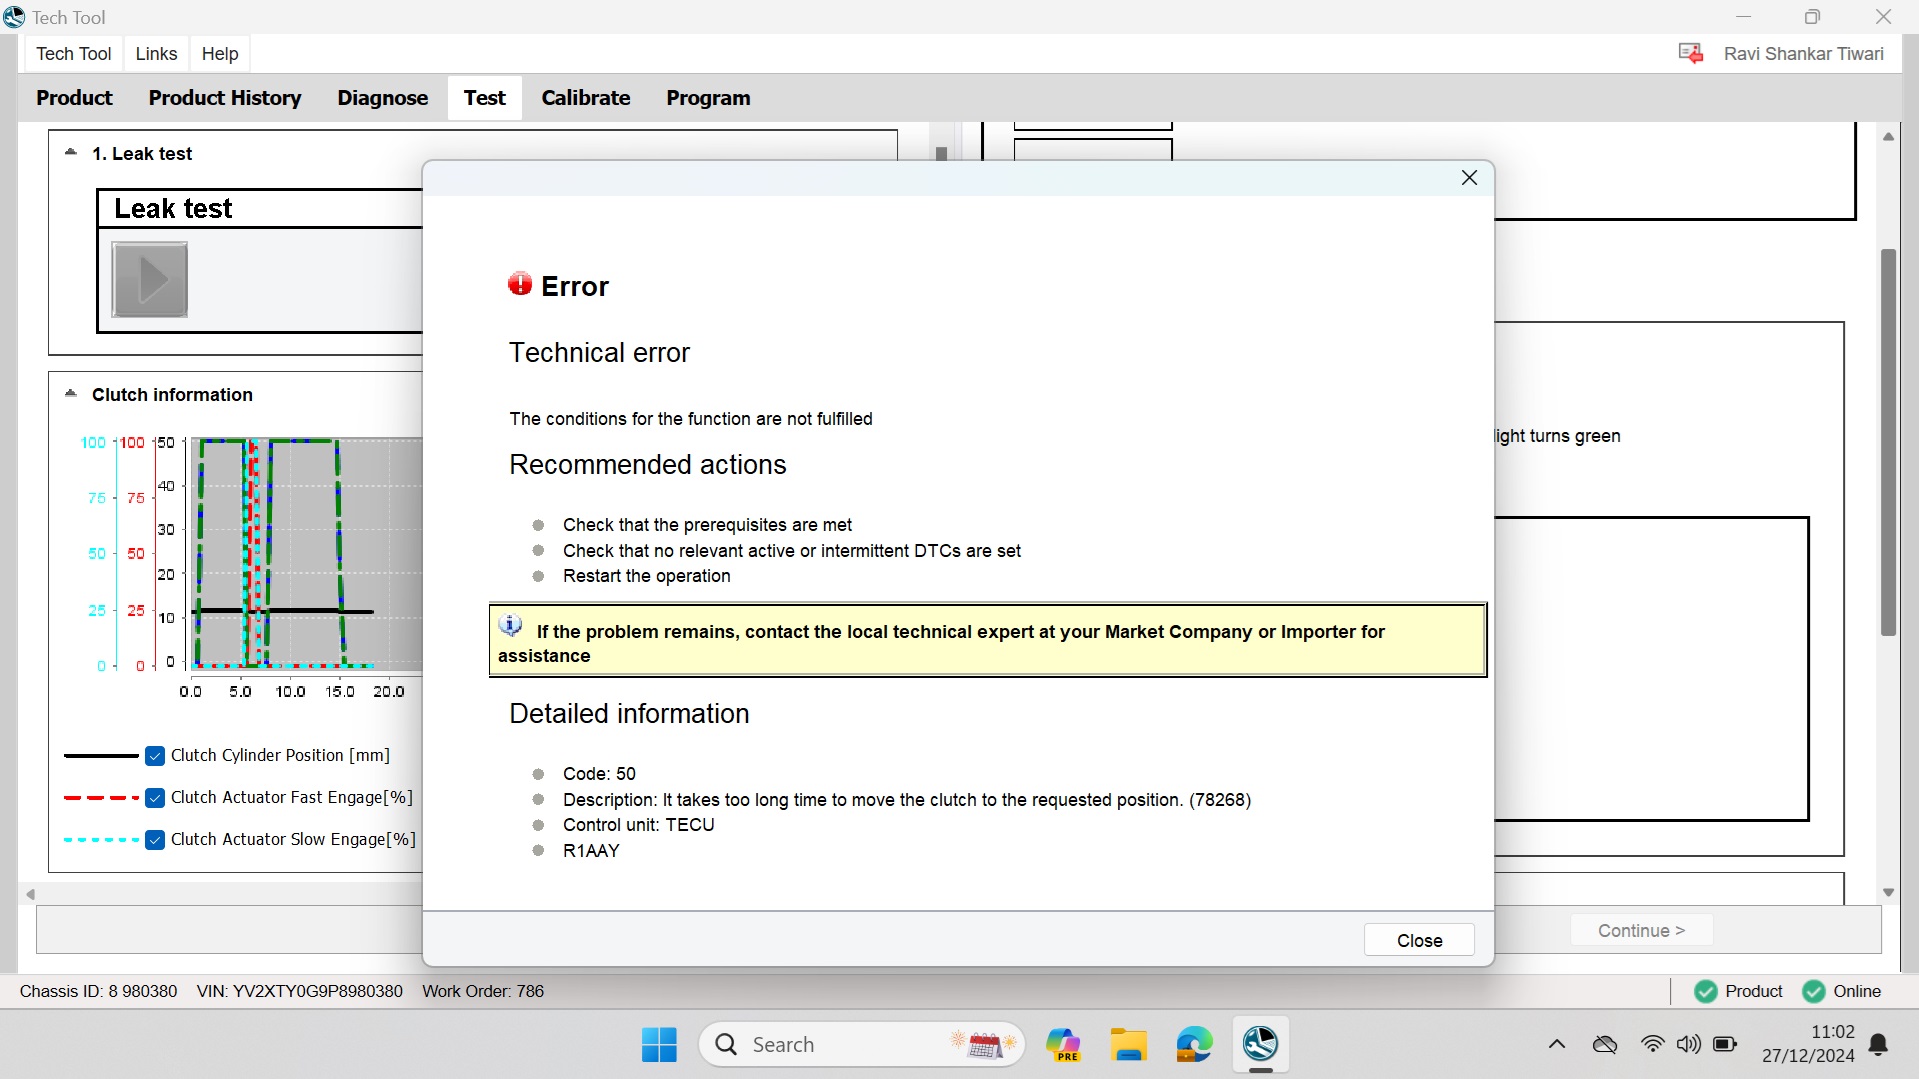This screenshot has width=1919, height=1079.
Task: Switch to the Calibrate tab
Action: point(586,98)
